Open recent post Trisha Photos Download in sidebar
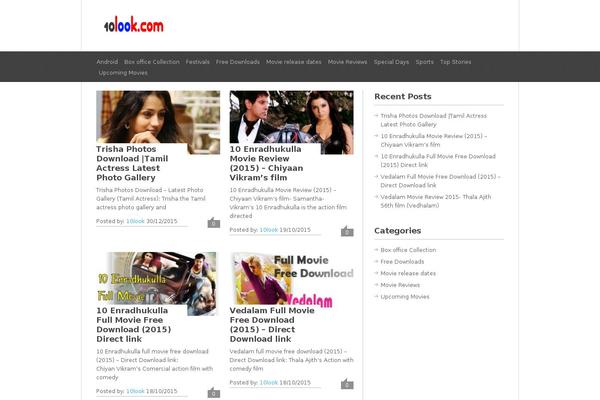 coord(434,120)
